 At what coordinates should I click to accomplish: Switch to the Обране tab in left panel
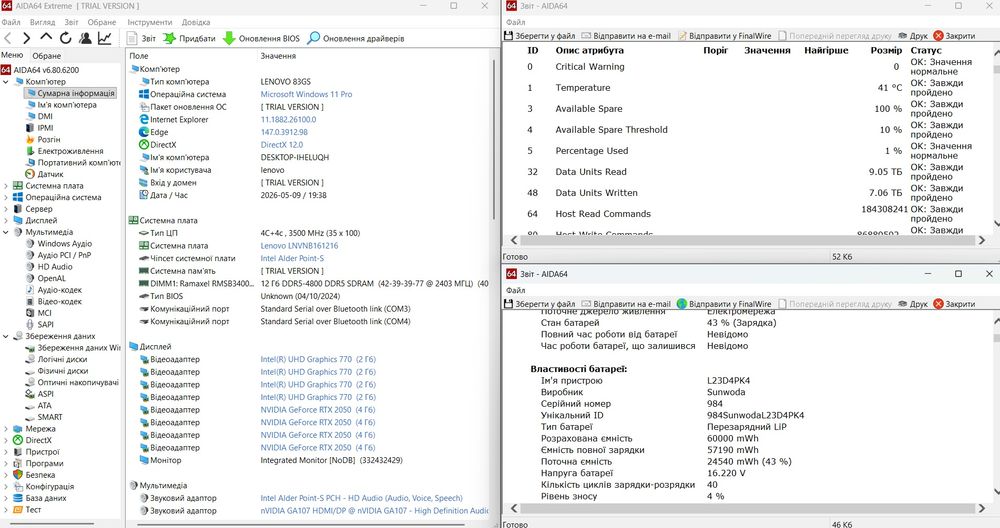(x=47, y=55)
